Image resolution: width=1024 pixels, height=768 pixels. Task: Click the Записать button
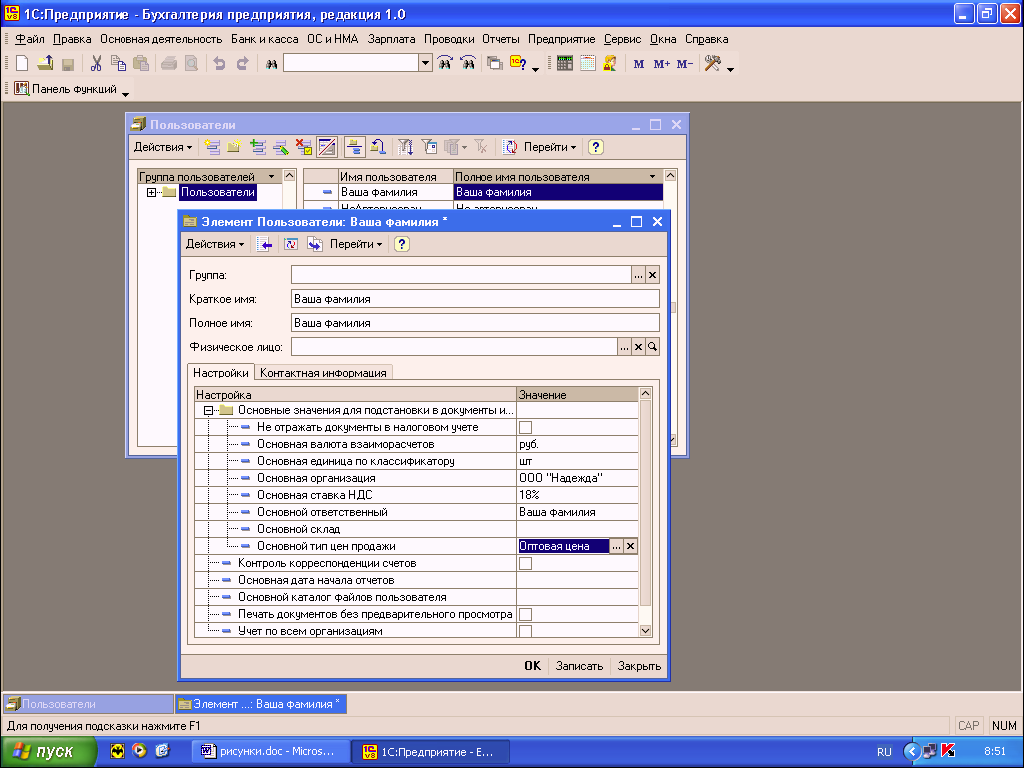pyautogui.click(x=579, y=666)
